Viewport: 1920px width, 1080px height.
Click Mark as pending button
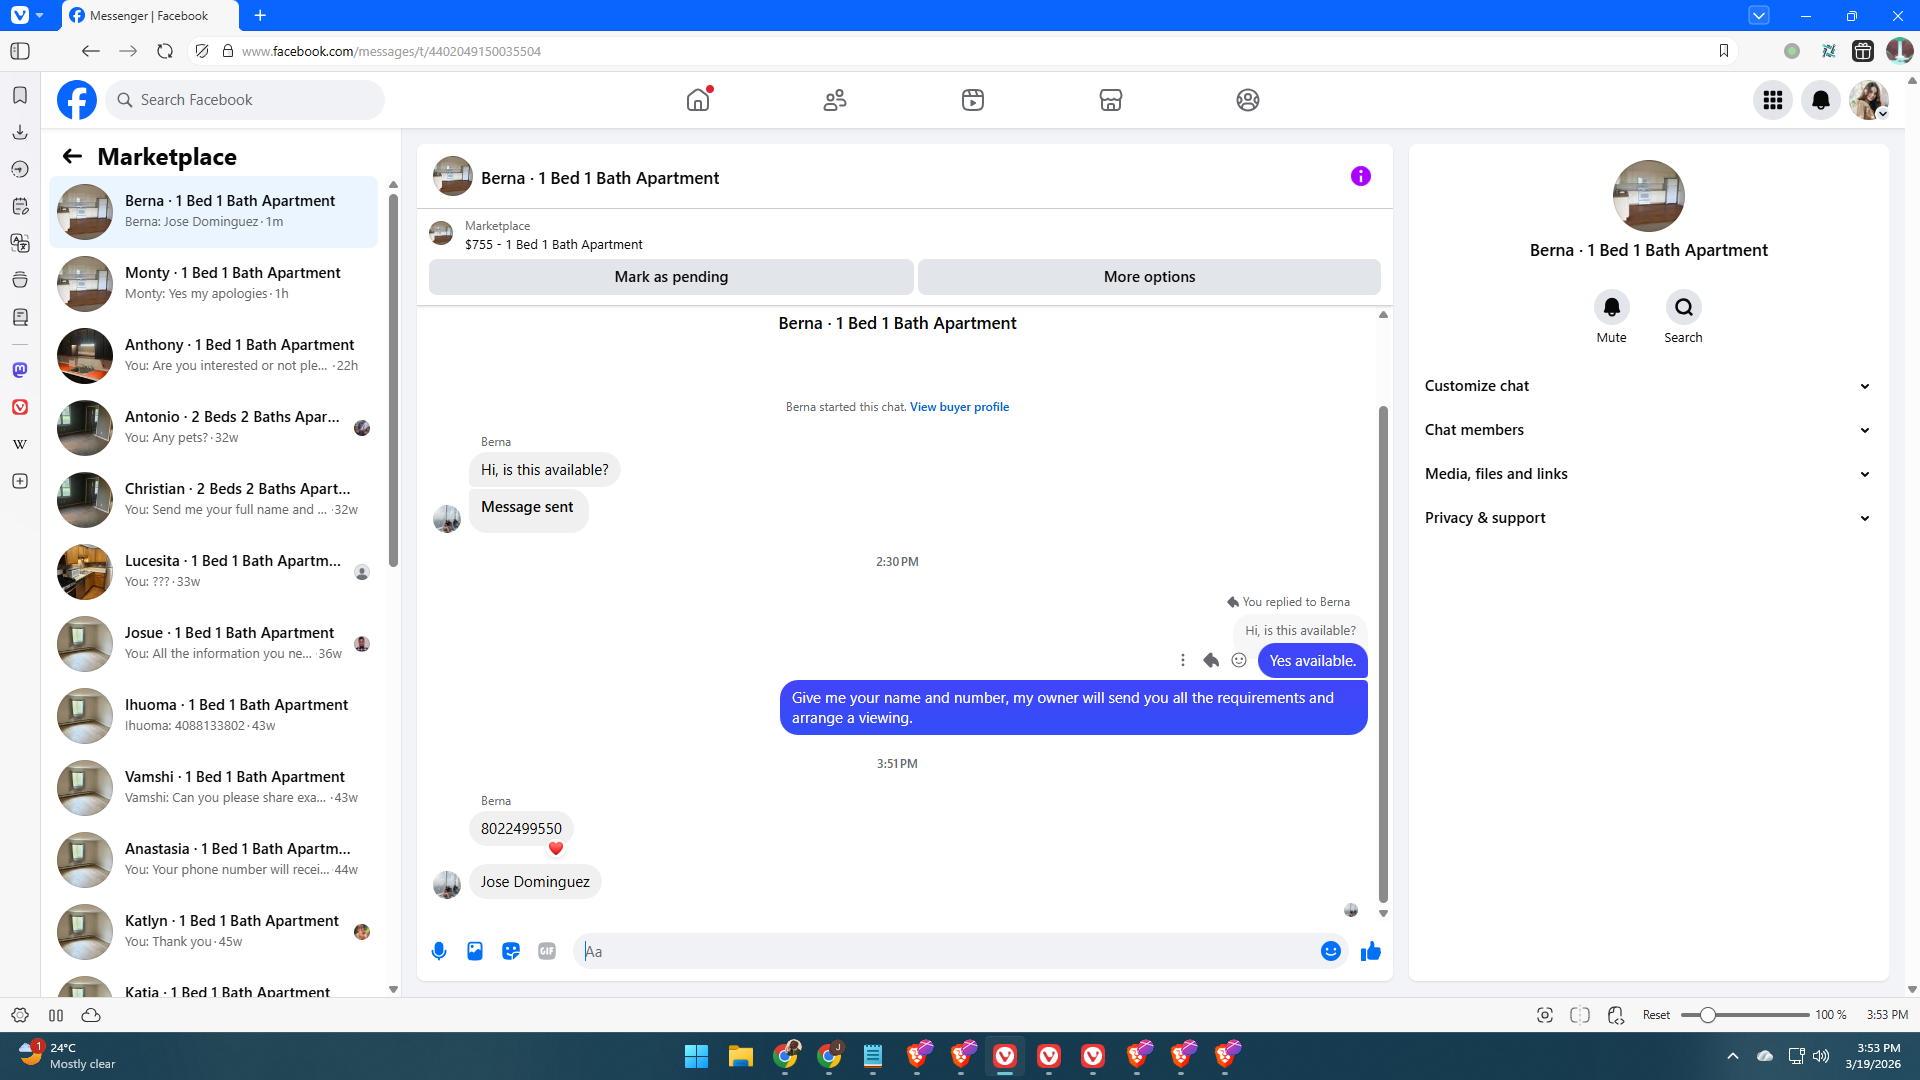point(671,277)
